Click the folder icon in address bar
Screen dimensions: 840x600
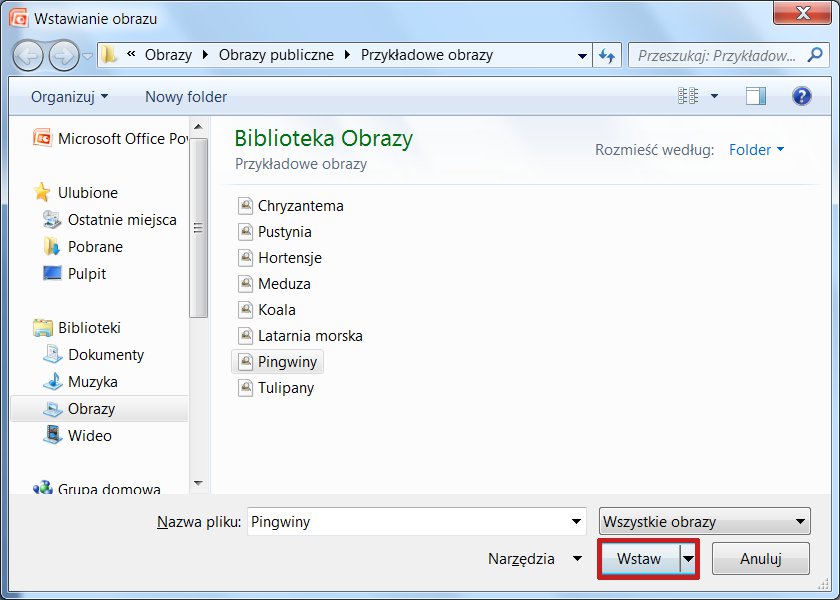109,55
